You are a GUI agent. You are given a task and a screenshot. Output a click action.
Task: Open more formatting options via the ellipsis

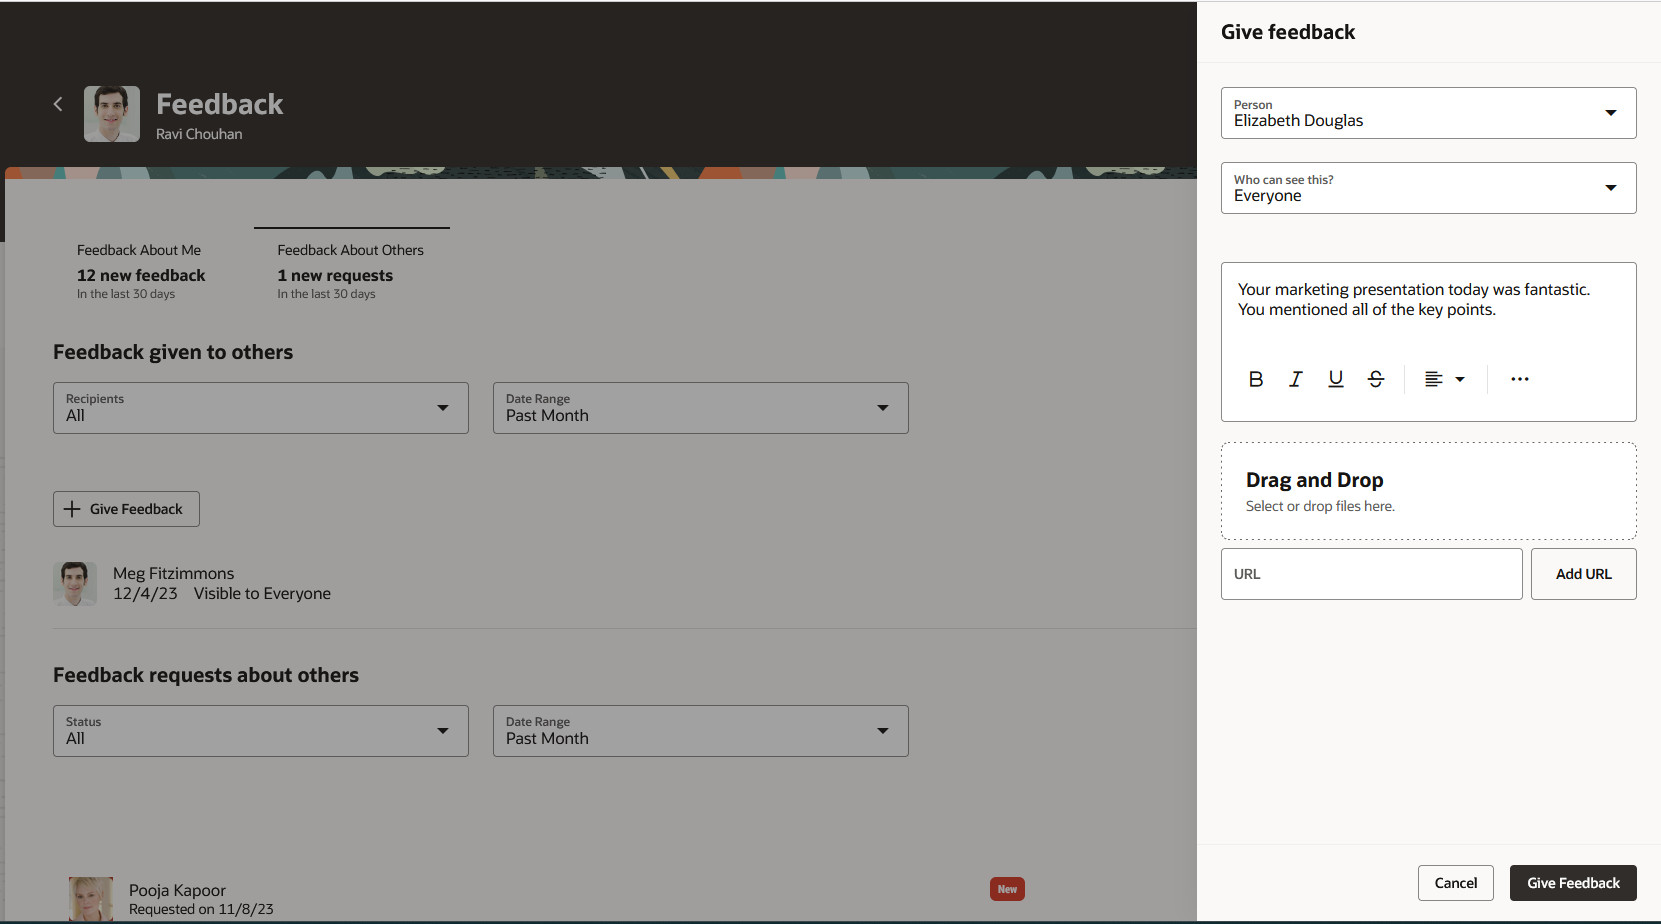(x=1519, y=379)
